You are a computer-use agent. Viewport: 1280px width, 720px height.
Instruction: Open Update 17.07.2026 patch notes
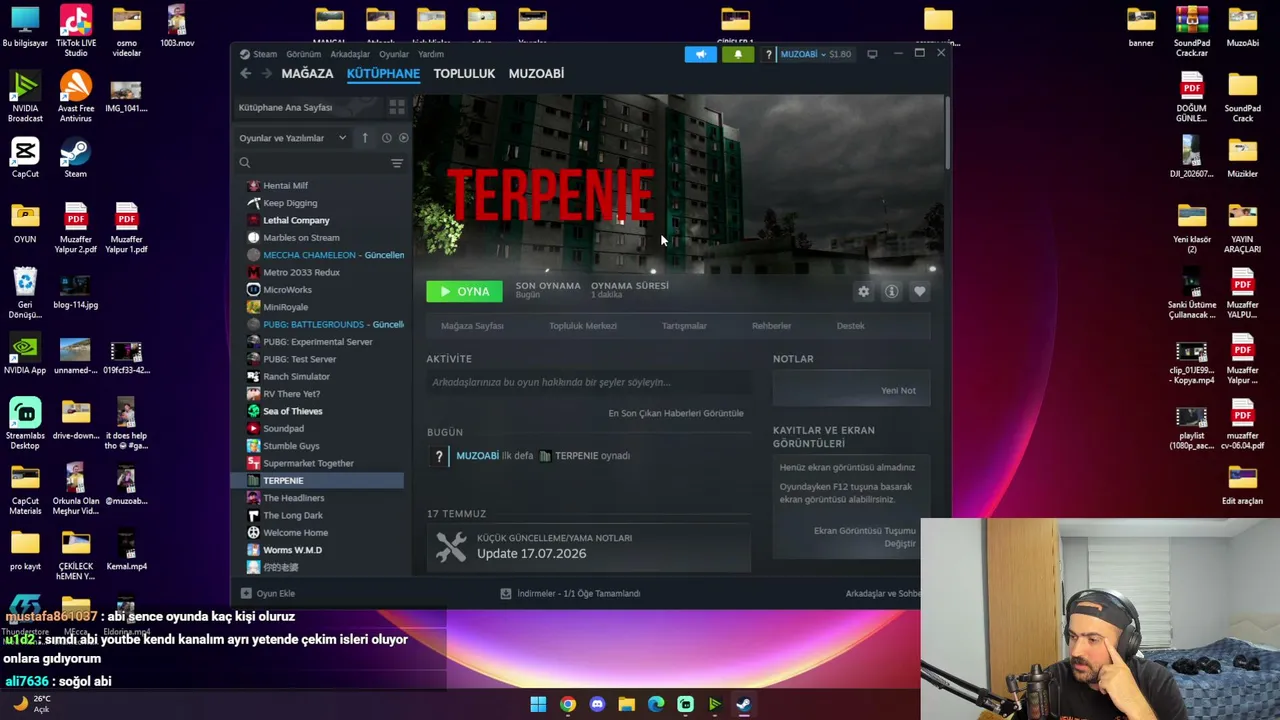[589, 547]
